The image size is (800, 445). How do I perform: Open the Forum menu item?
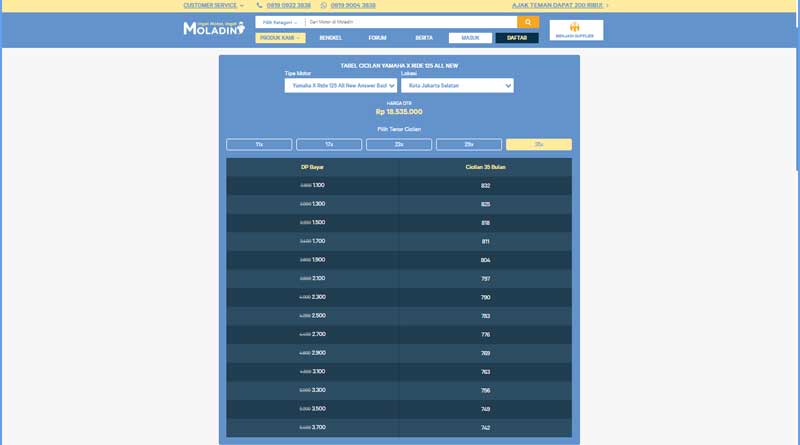[x=377, y=38]
